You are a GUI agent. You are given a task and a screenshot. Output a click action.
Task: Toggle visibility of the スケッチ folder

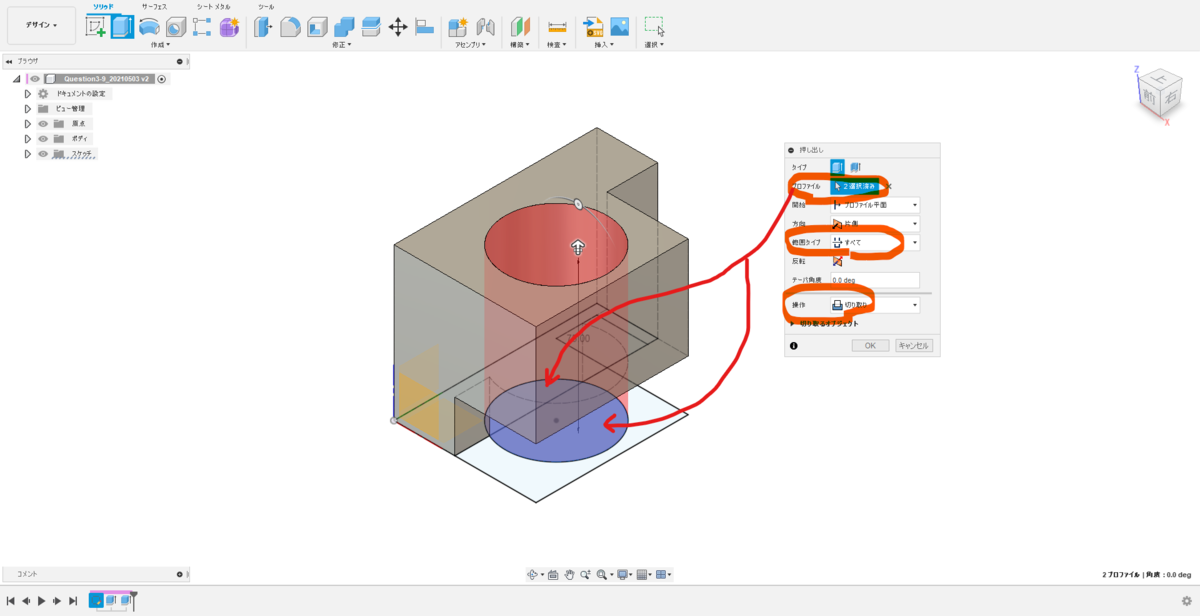(43, 154)
